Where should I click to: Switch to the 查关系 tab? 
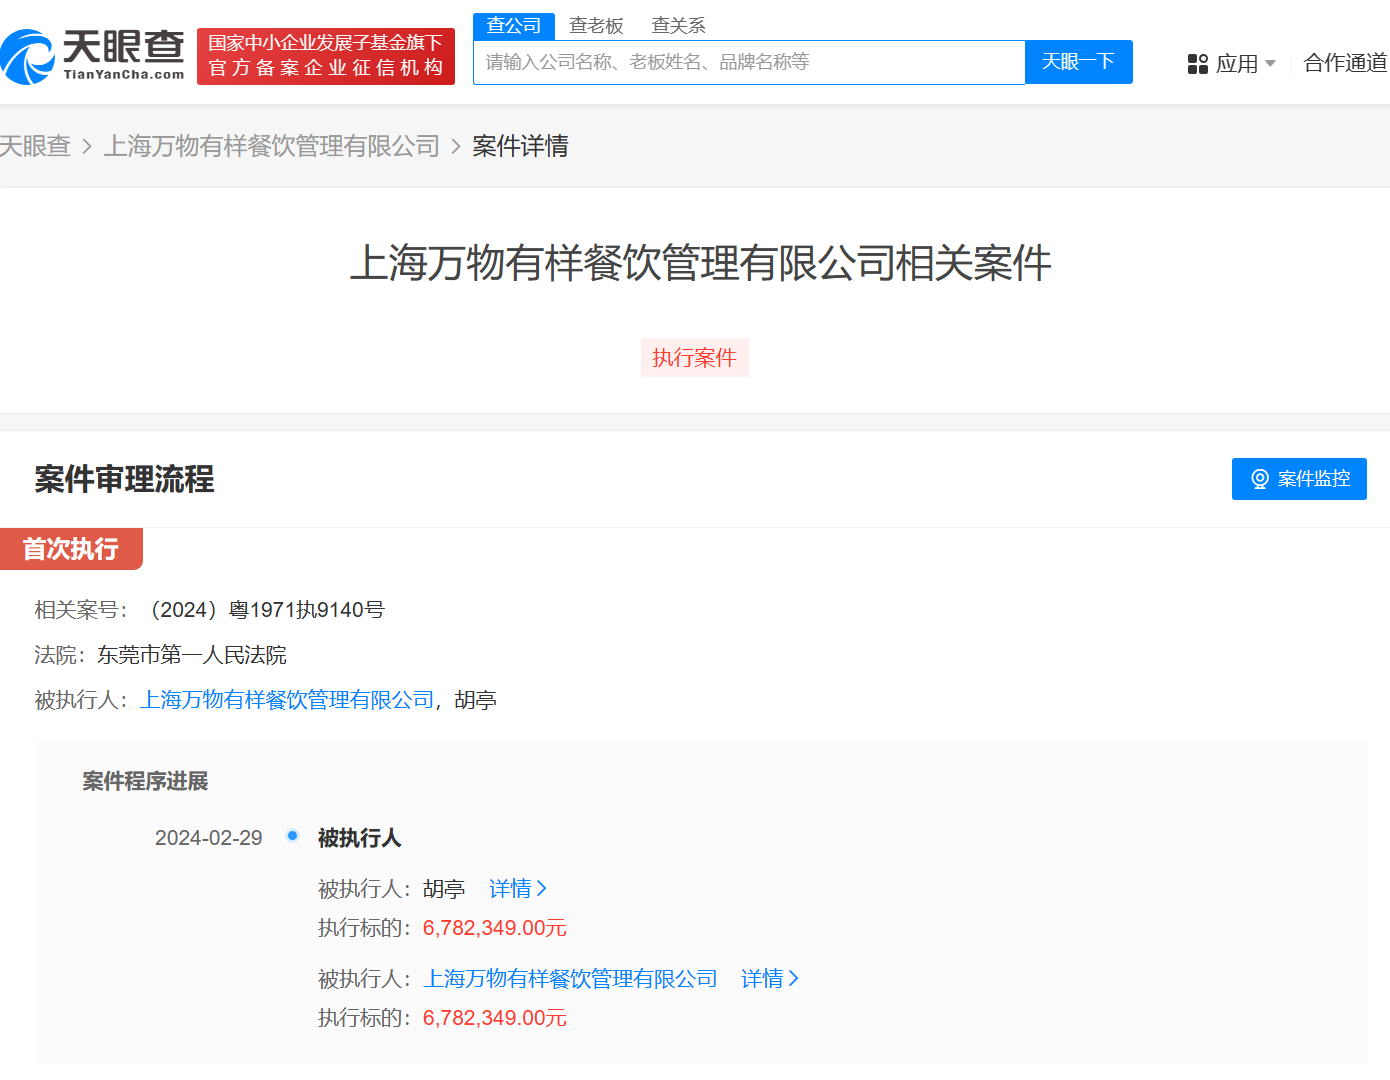676,25
